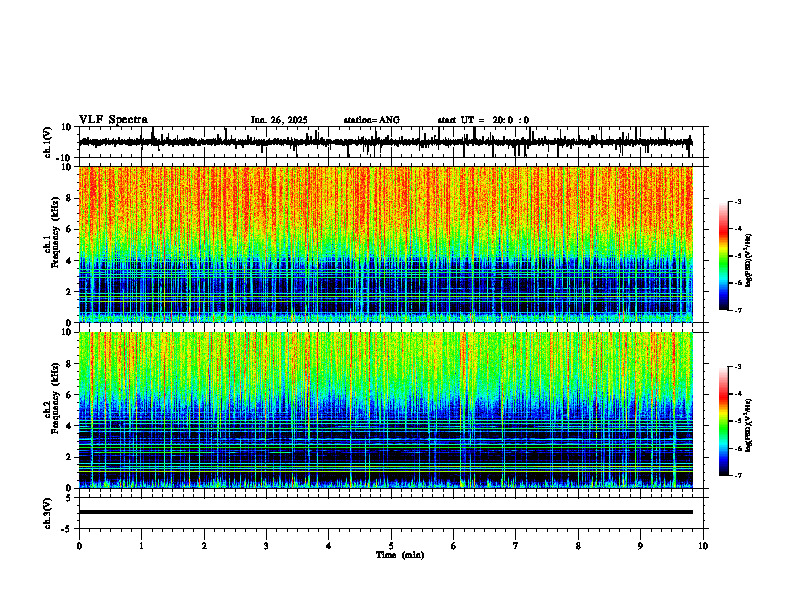The height and width of the screenshot is (612, 792).
Task: Click the 'station=ANG' header label
Action: tap(371, 120)
